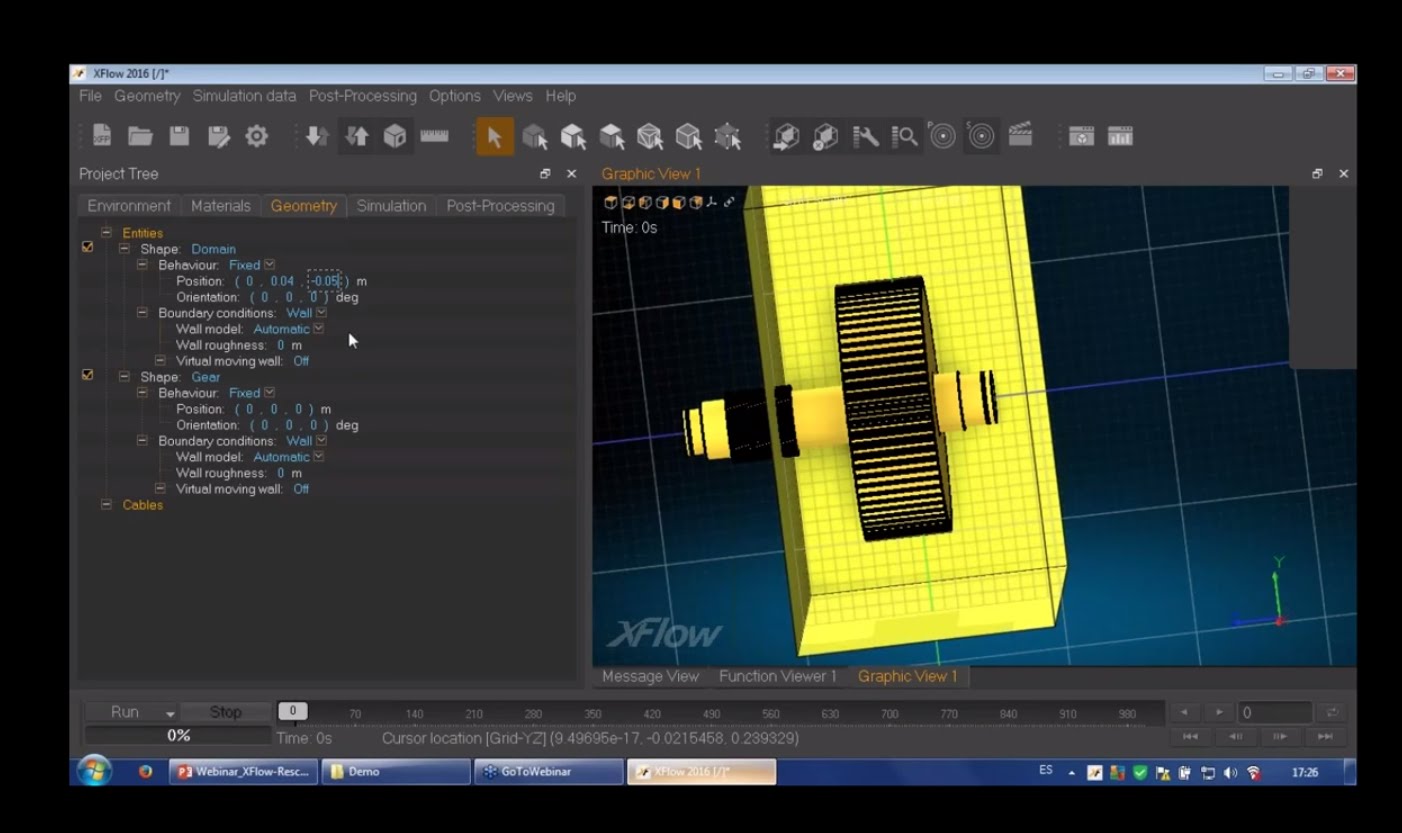Open the Help menu
Image resolution: width=1402 pixels, height=833 pixels.
(561, 96)
